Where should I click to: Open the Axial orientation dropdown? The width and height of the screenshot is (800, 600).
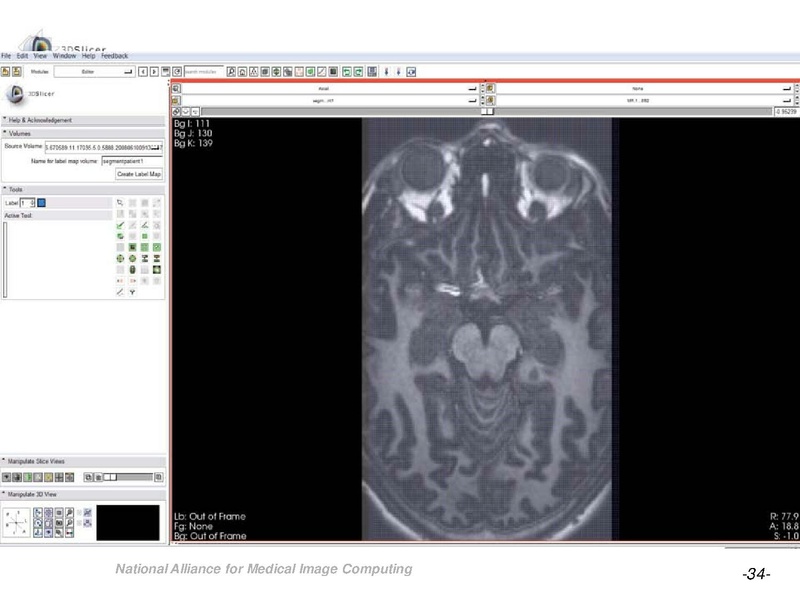[x=330, y=89]
